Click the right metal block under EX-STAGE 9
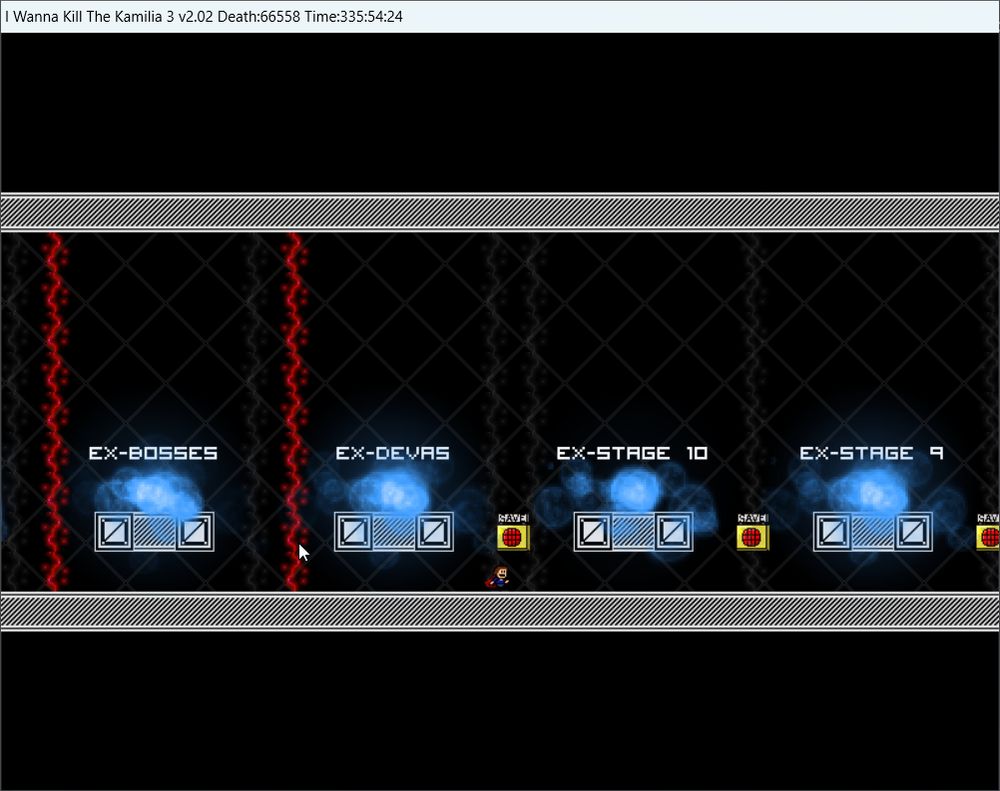The image size is (1000, 791). click(x=913, y=531)
